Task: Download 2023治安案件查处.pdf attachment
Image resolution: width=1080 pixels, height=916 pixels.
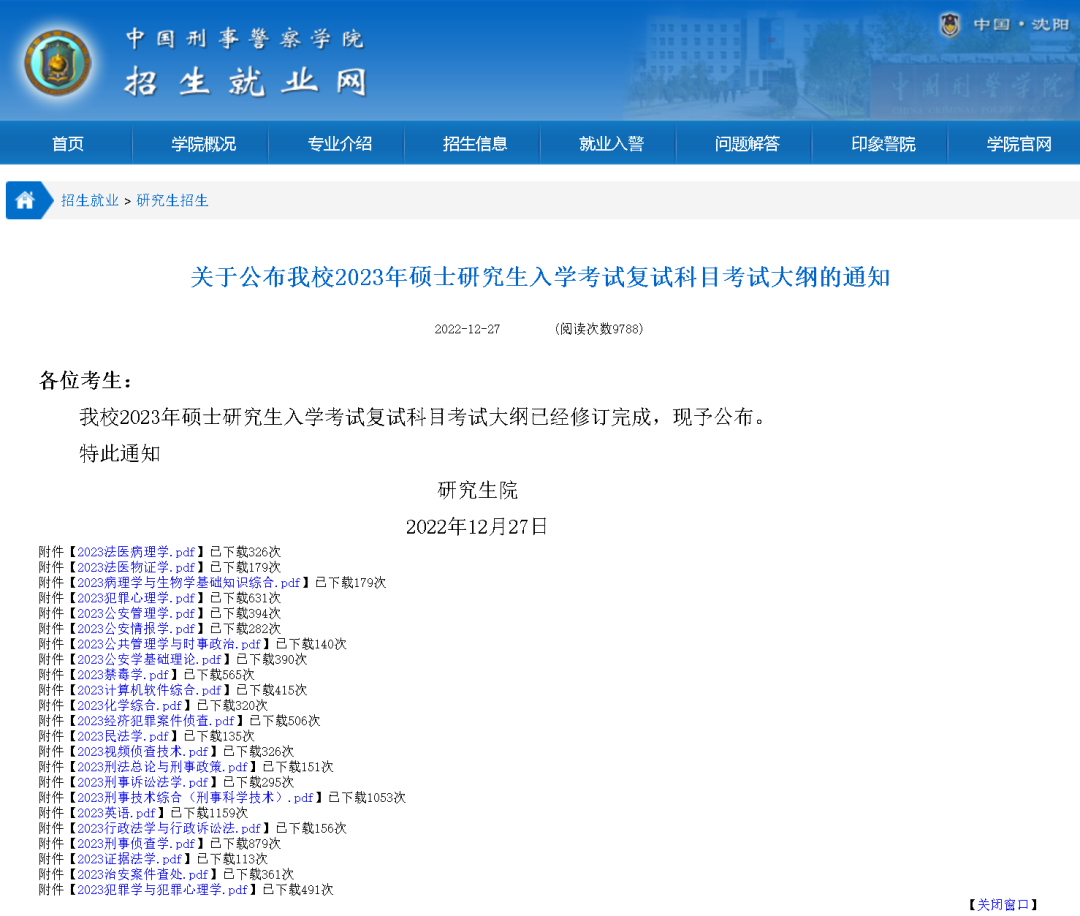Action: 143,874
